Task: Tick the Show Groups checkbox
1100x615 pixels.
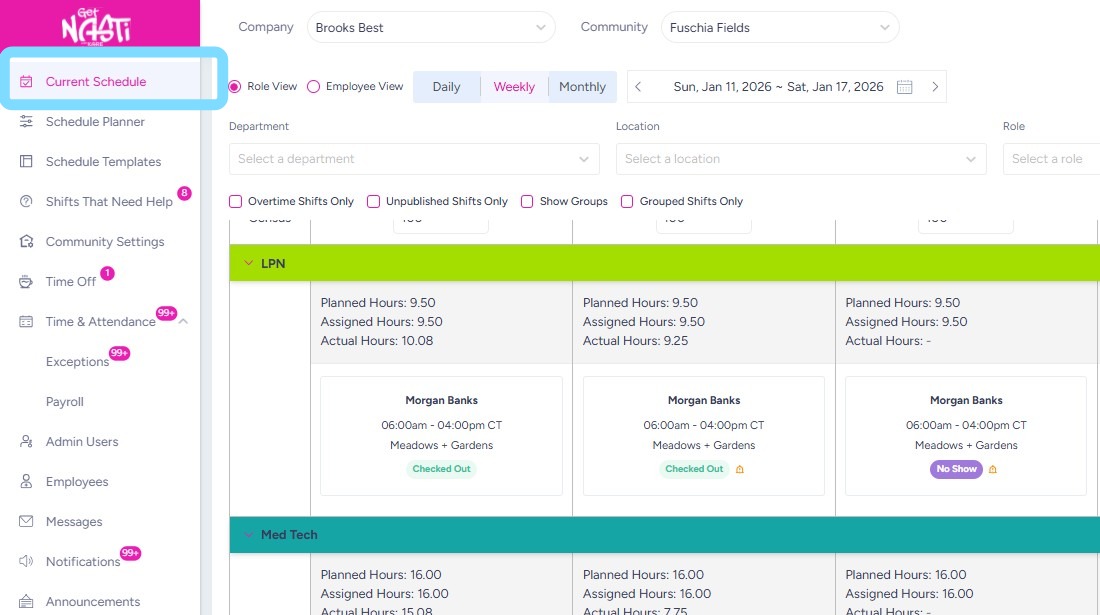Action: (x=527, y=201)
